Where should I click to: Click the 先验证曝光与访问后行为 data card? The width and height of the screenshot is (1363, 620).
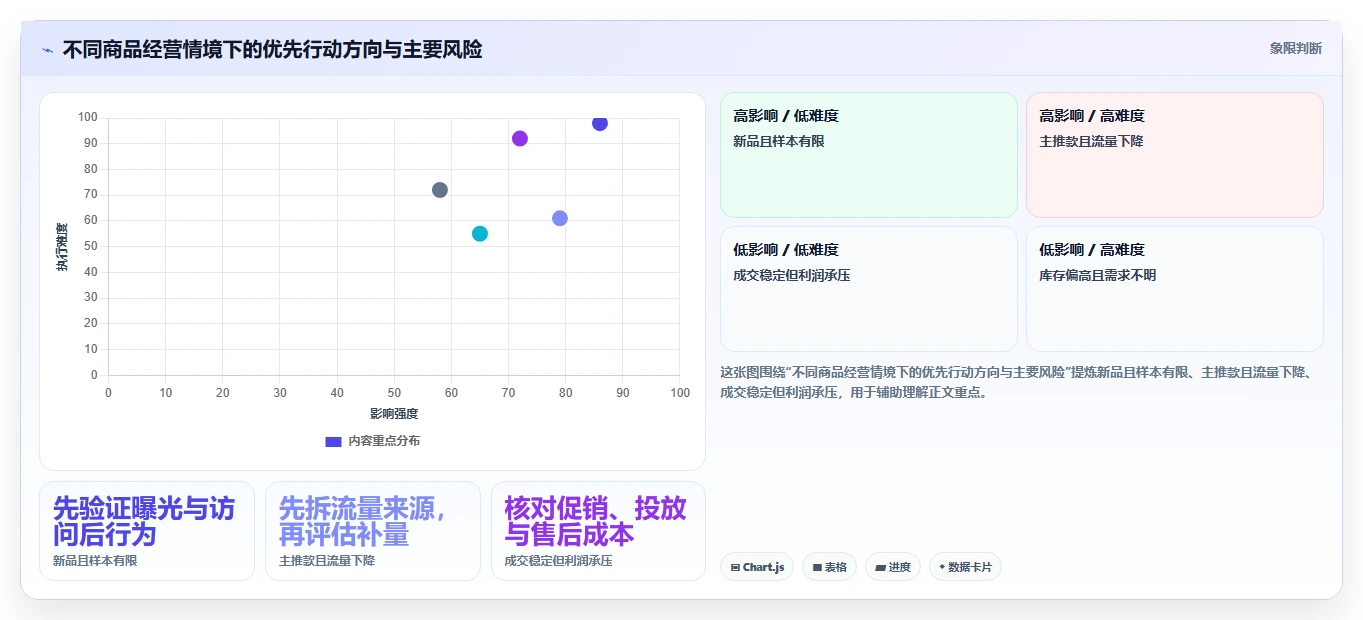coord(147,531)
